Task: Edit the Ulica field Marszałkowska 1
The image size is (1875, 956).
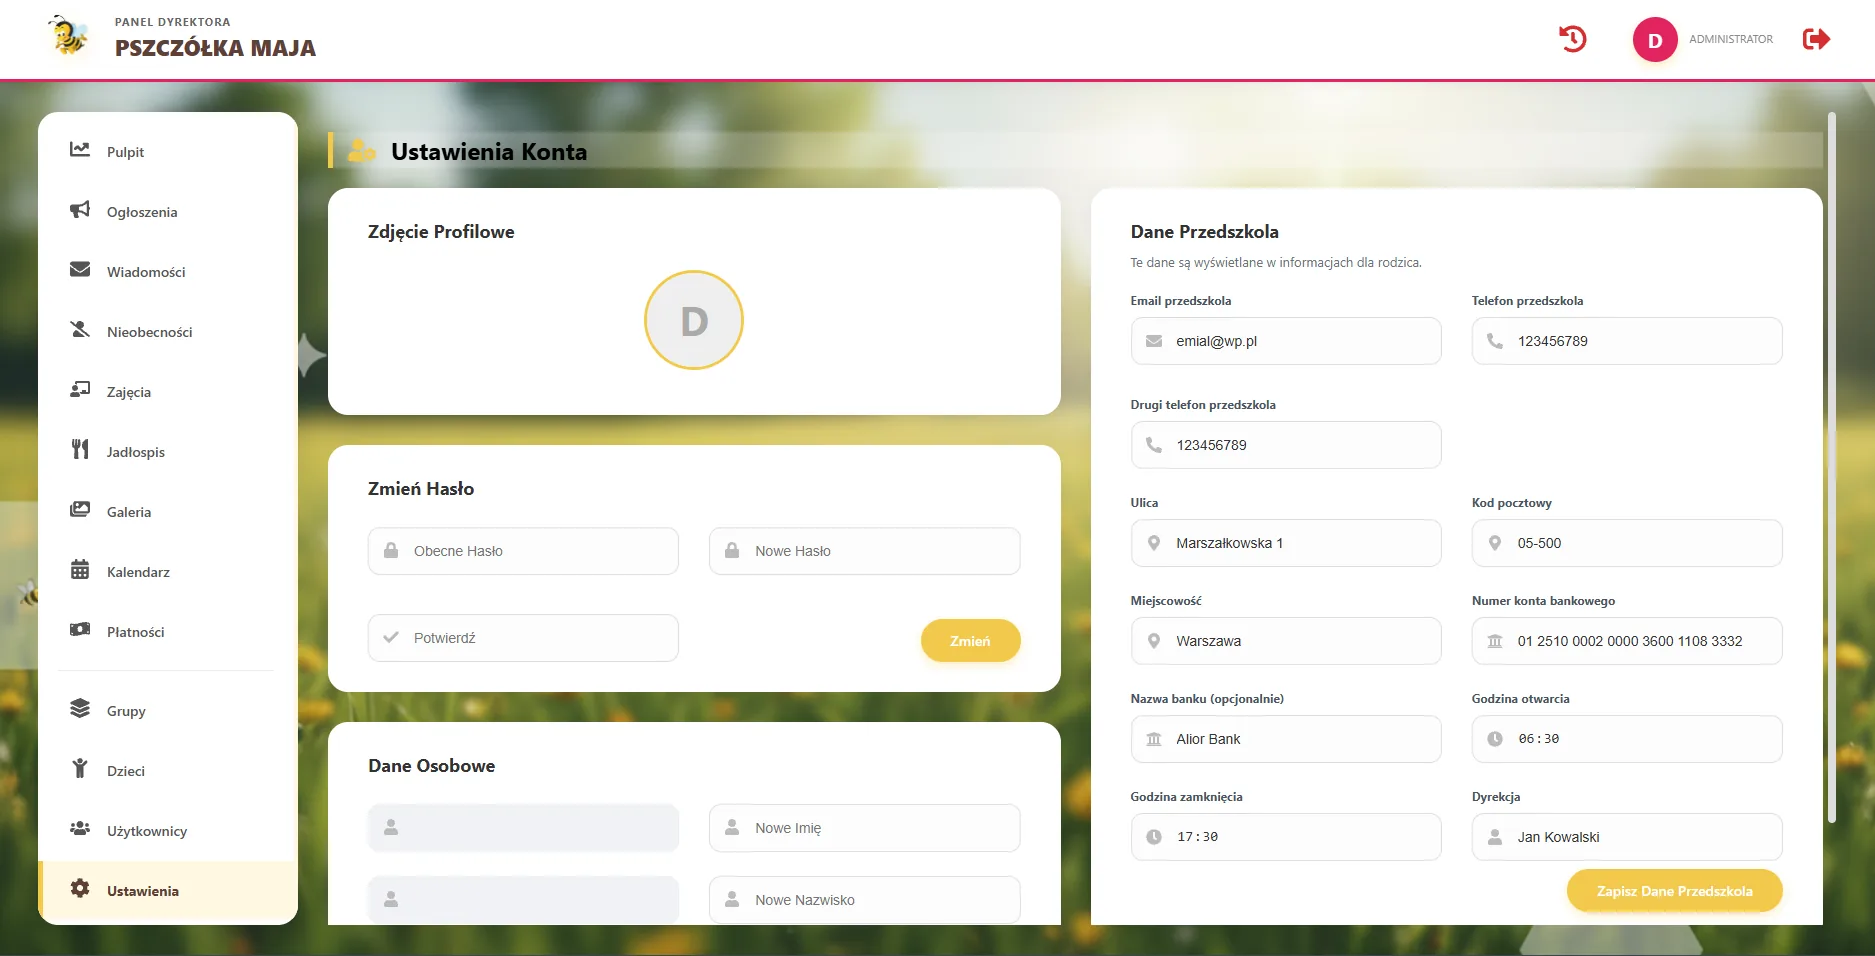Action: point(1286,543)
